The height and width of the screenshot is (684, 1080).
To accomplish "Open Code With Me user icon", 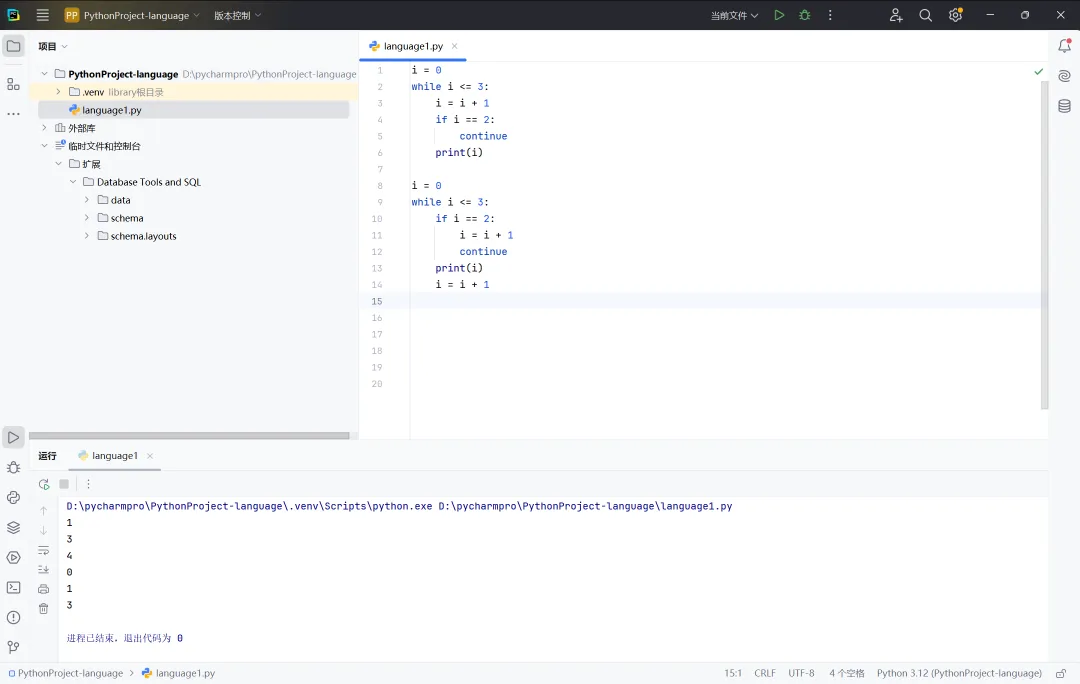I will click(895, 15).
